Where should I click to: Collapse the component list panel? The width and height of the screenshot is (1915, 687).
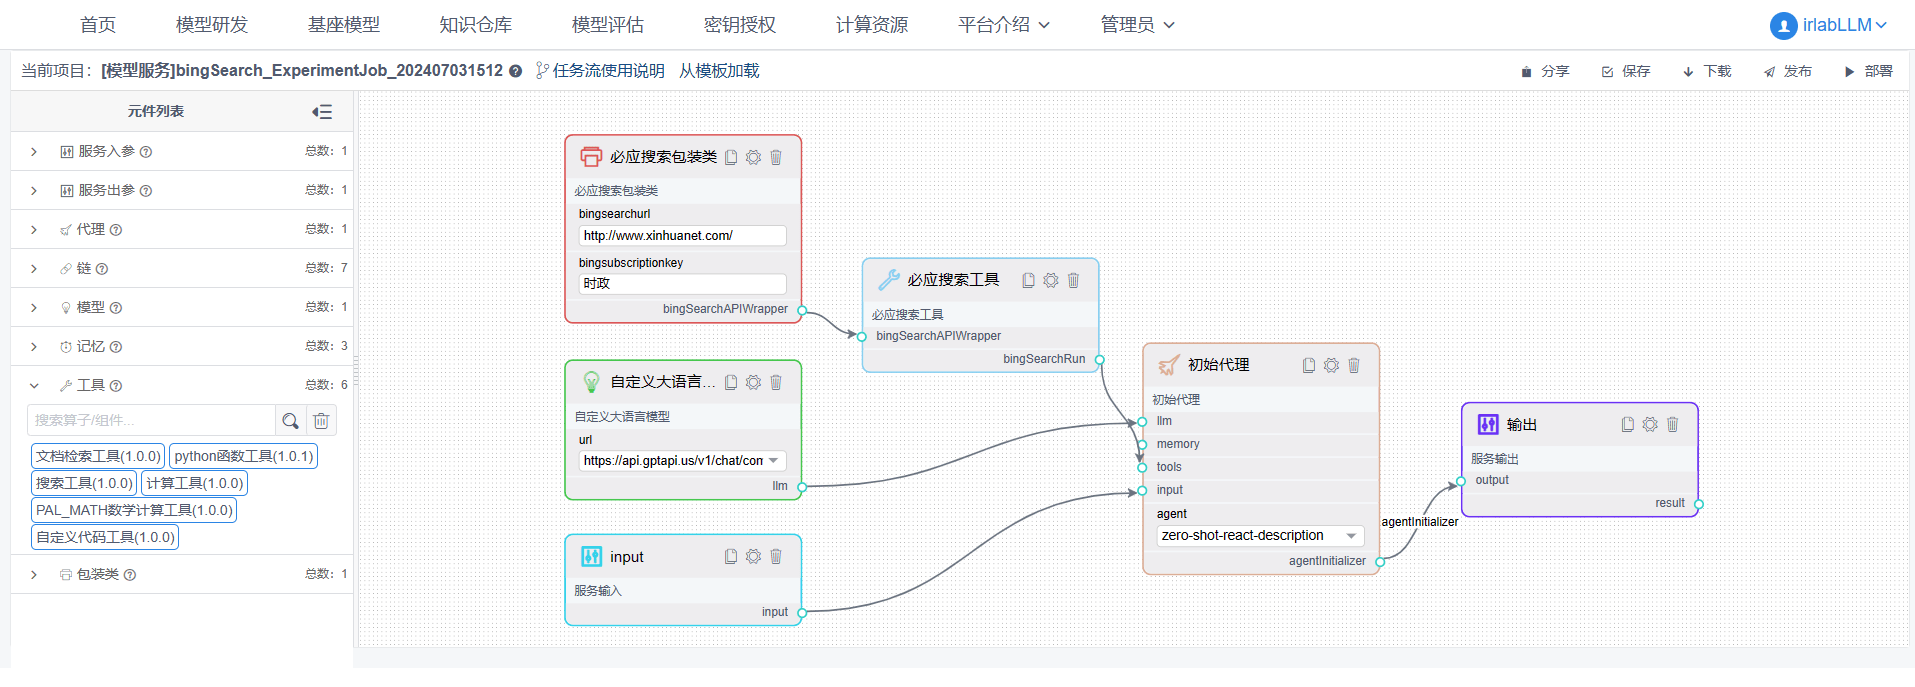coord(322,112)
